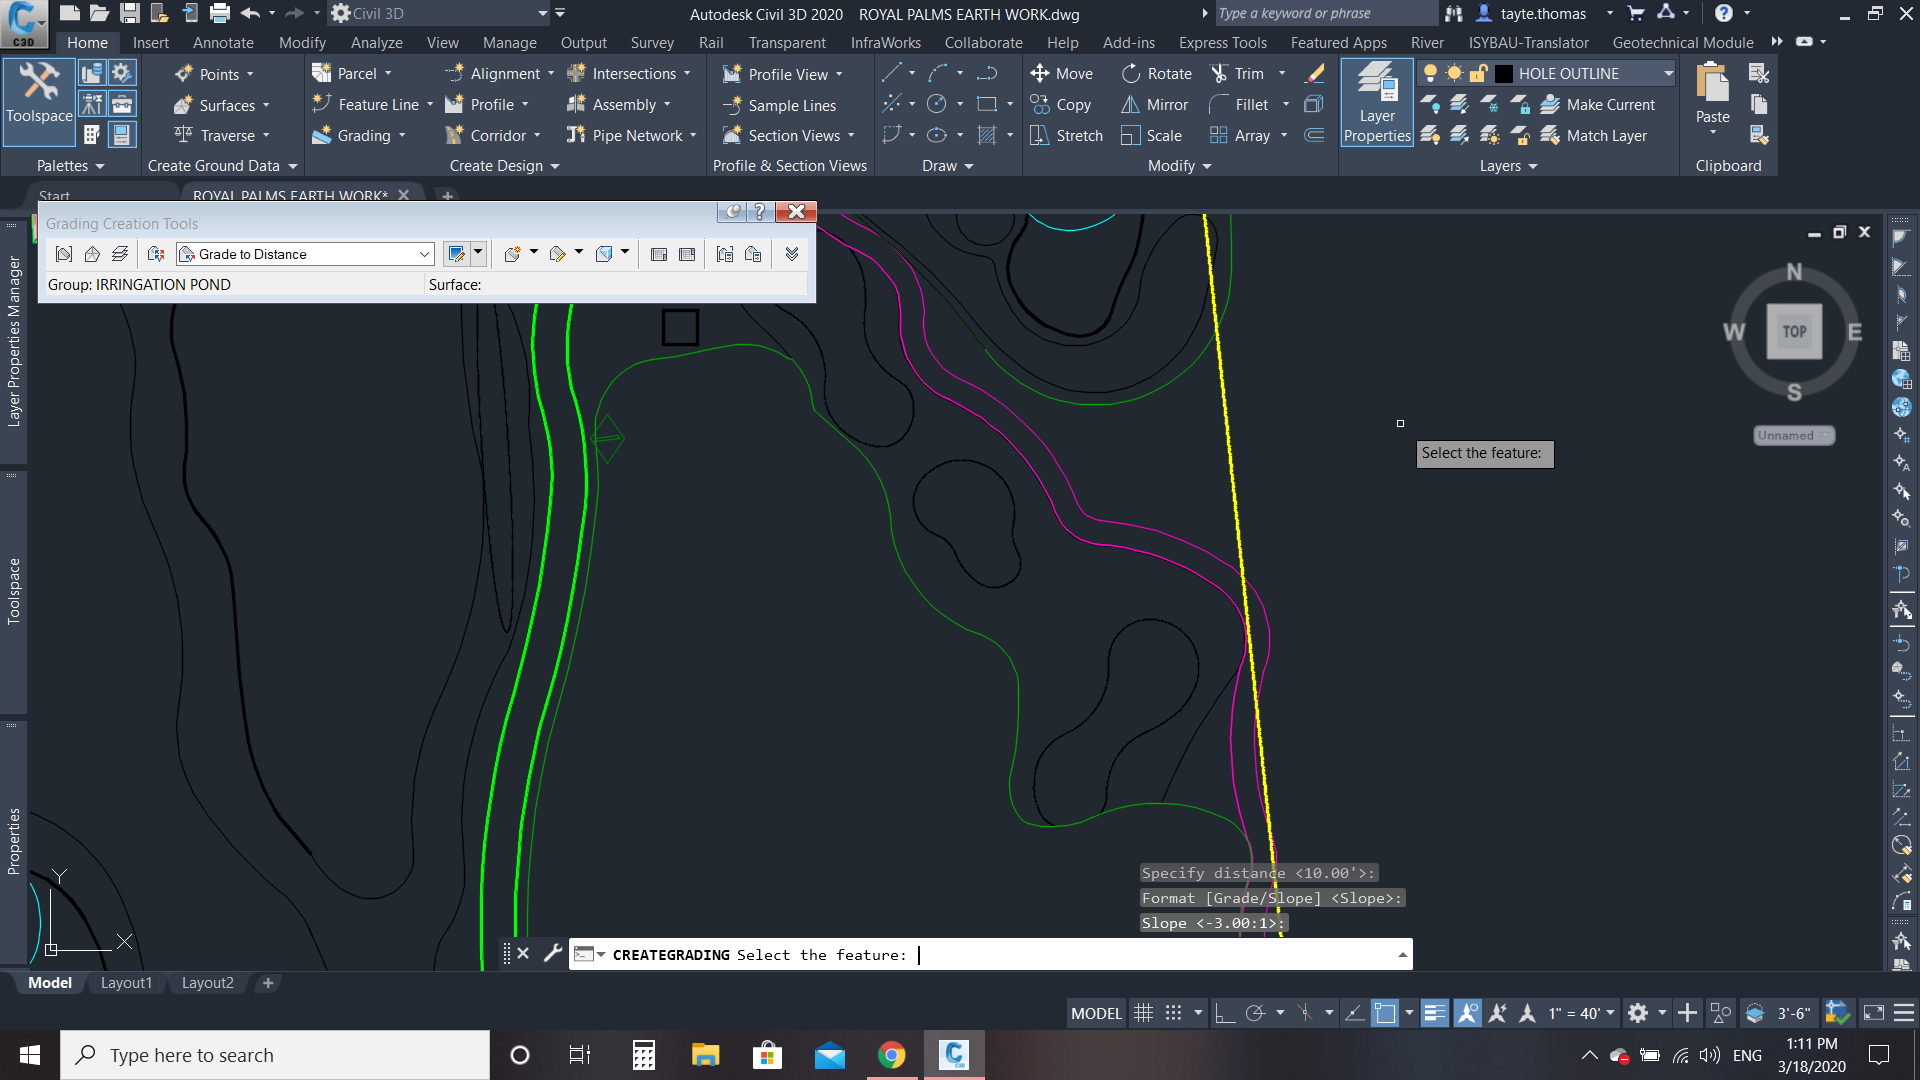The image size is (1920, 1080).
Task: Open the Draw panel expander
Action: coord(968,166)
